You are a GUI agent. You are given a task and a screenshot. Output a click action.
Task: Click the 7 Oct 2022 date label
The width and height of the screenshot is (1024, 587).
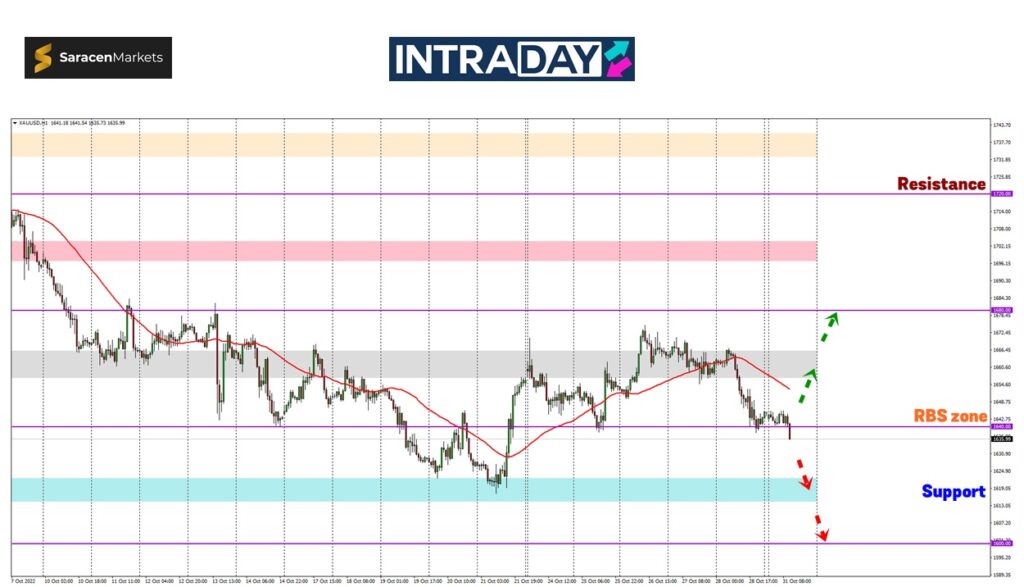[x=24, y=580]
